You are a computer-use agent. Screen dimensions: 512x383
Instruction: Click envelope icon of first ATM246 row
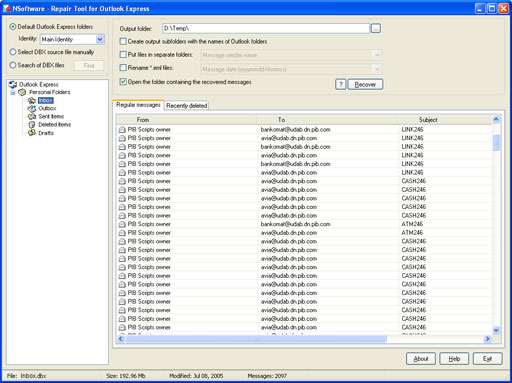(122, 224)
